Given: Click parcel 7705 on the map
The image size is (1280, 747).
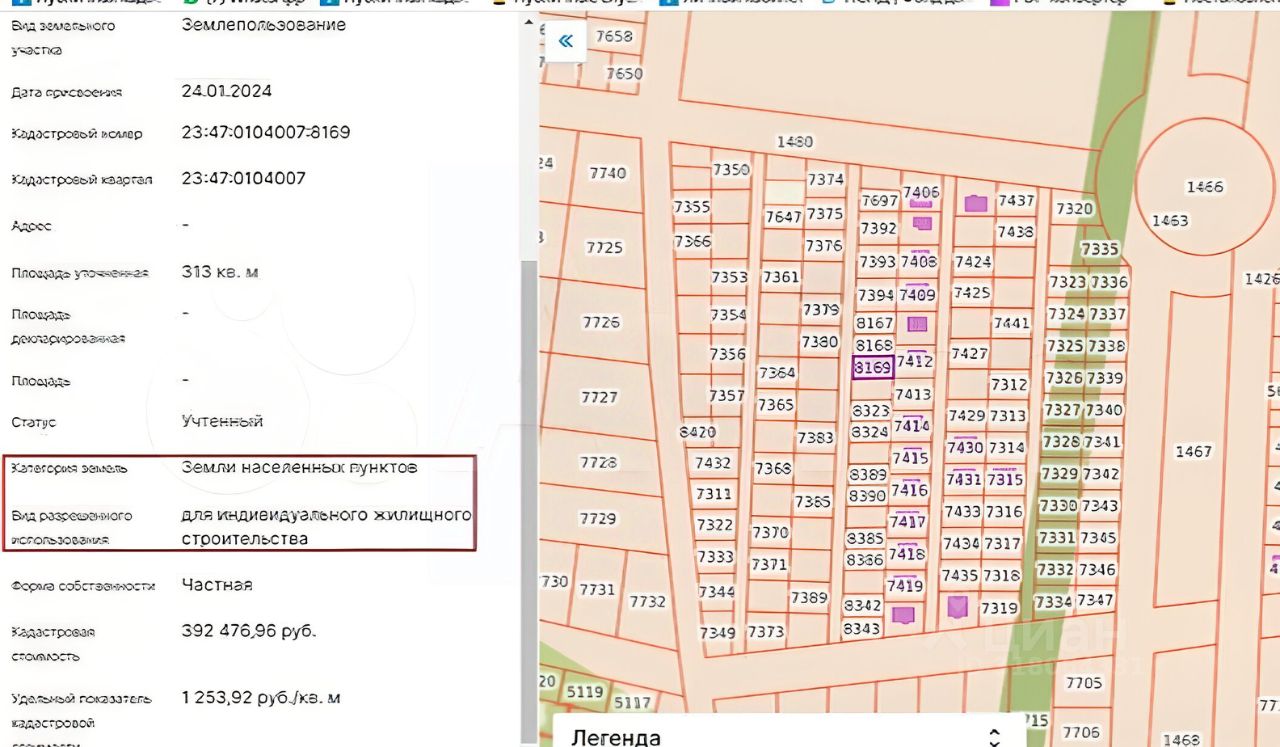Looking at the screenshot, I should click(1083, 683).
